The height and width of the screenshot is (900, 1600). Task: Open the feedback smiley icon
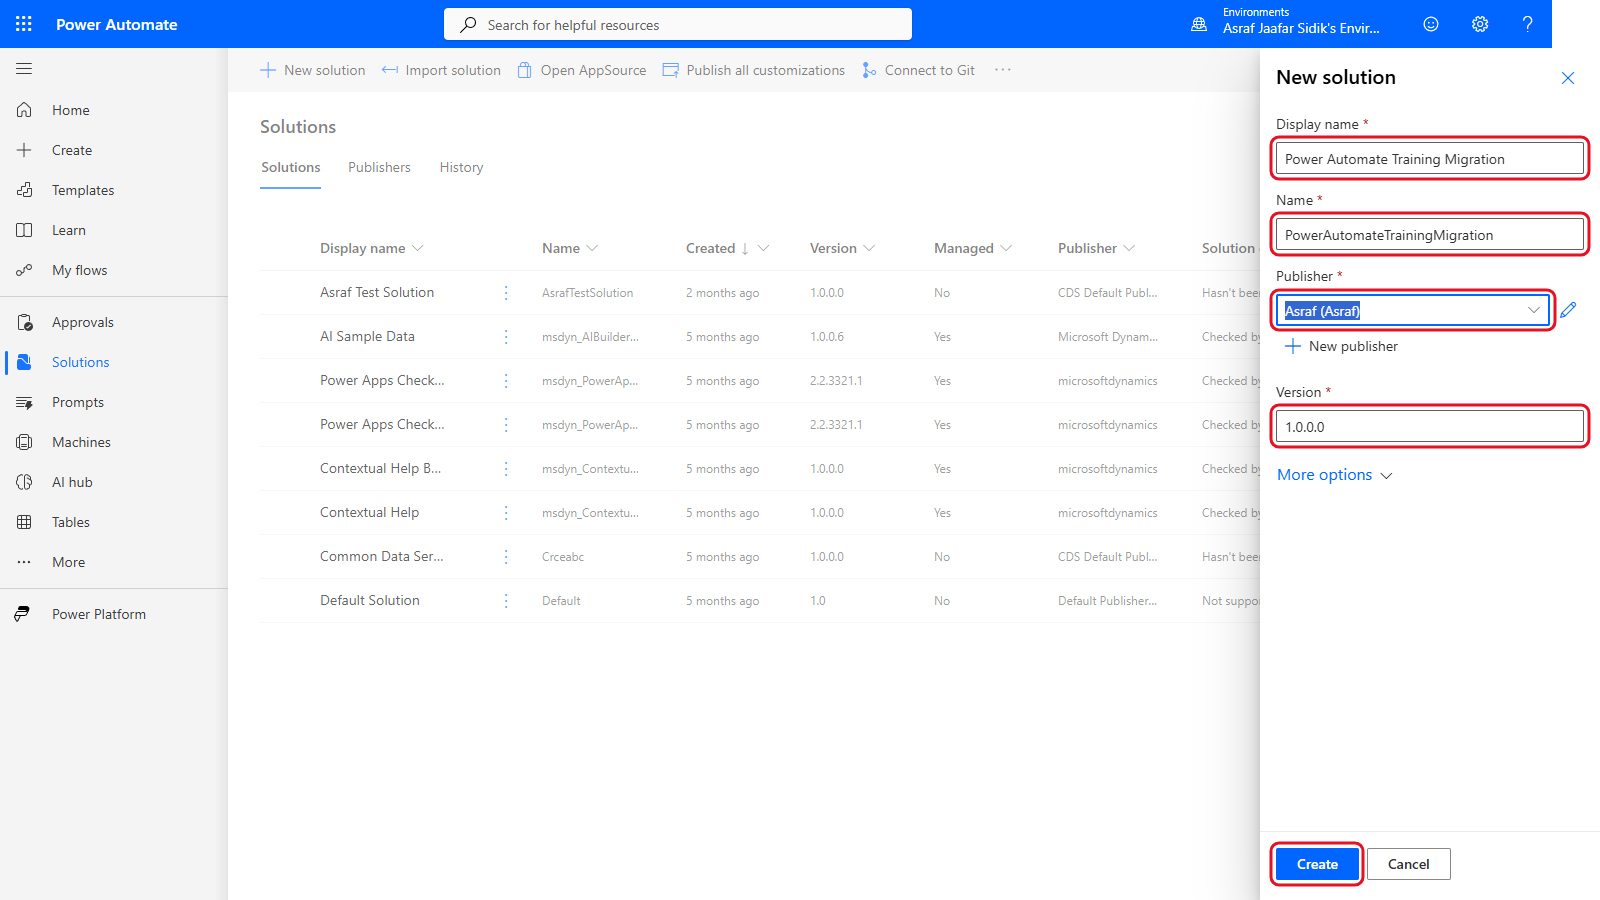(x=1431, y=24)
